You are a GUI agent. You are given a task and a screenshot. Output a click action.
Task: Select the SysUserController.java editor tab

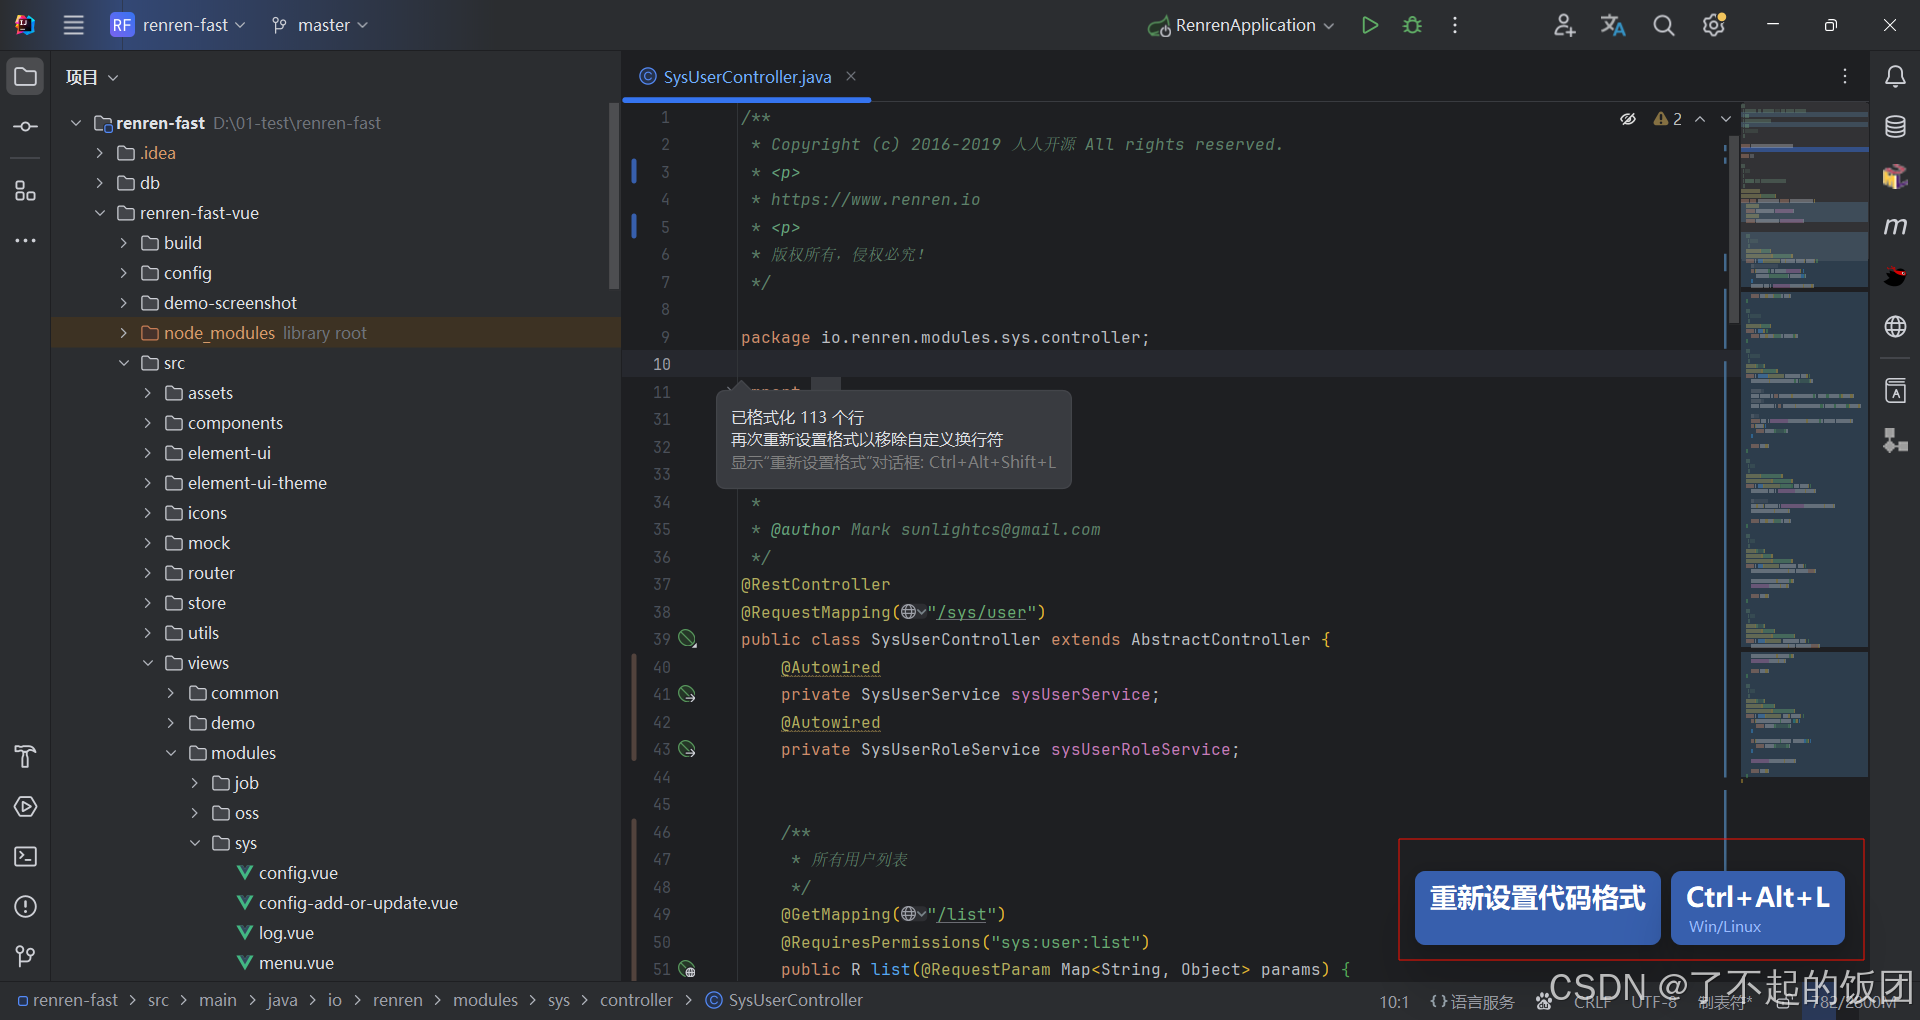click(746, 77)
